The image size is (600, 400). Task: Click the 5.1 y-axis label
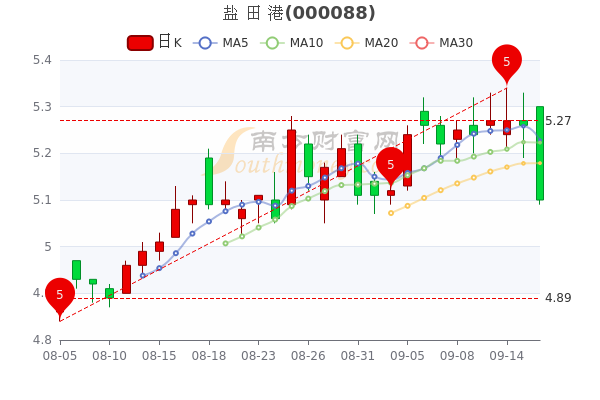pos(42,200)
